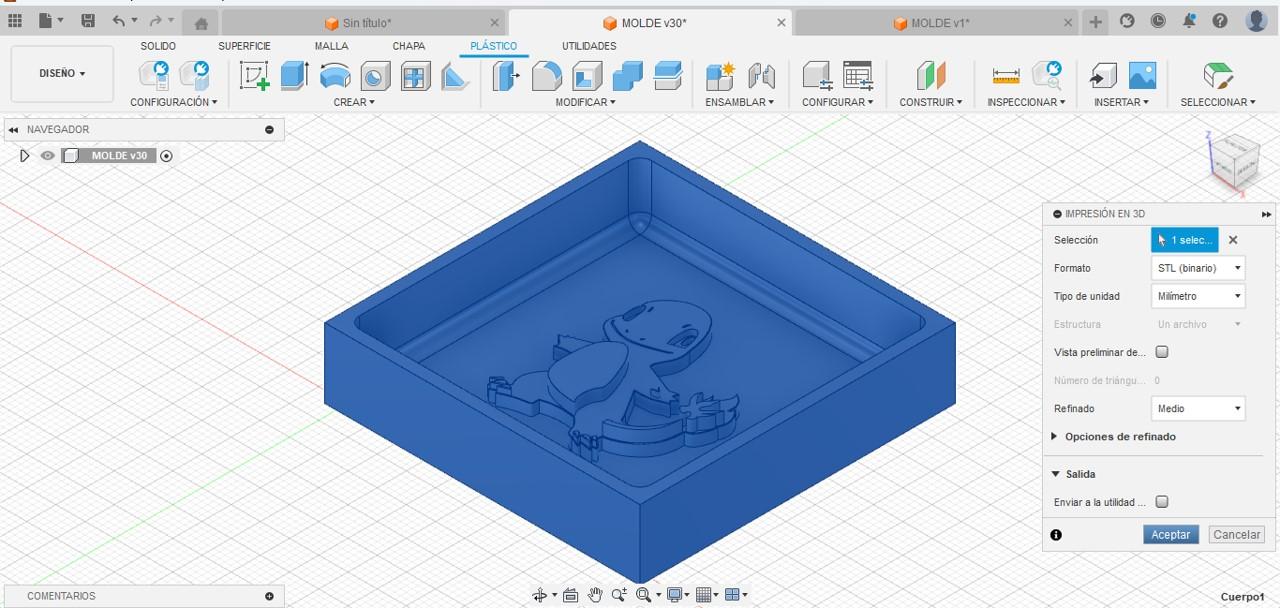Select the Pan hand tool
This screenshot has width=1280, height=608.
pyautogui.click(x=595, y=595)
